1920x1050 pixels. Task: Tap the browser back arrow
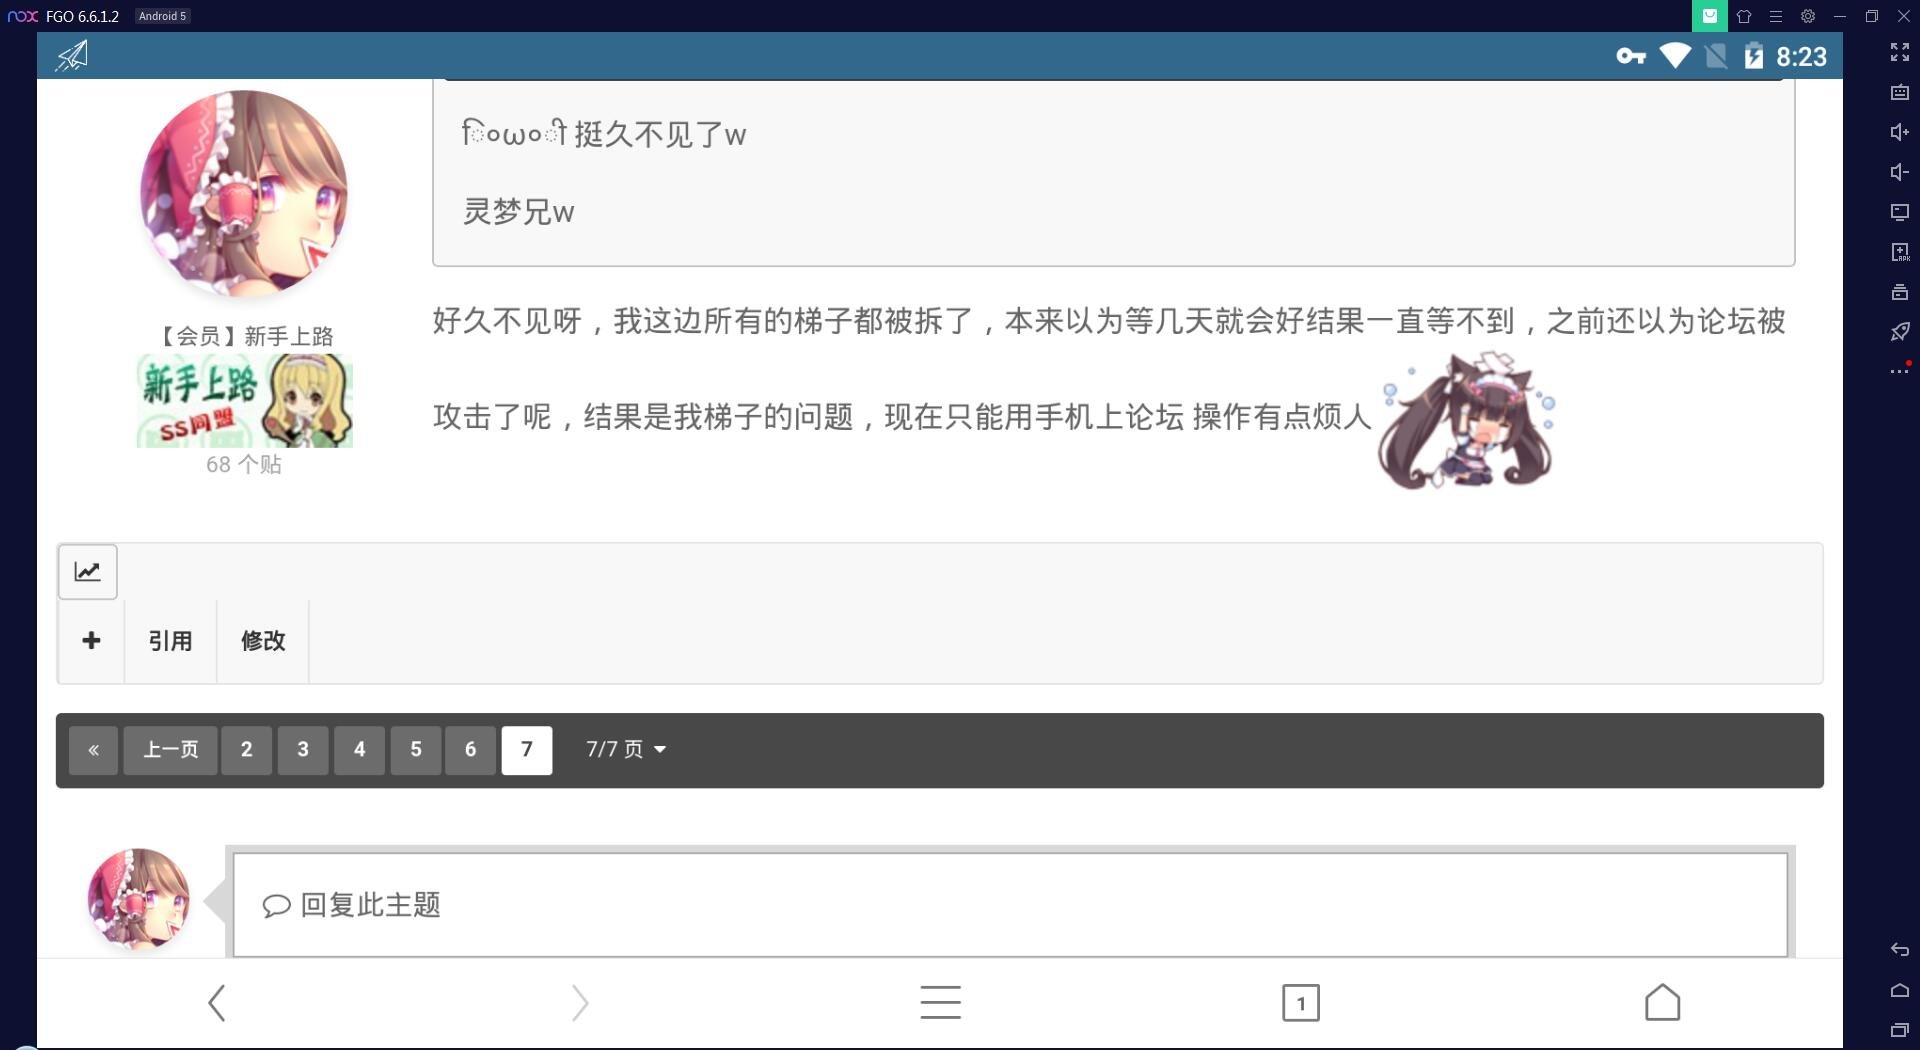[x=216, y=1003]
